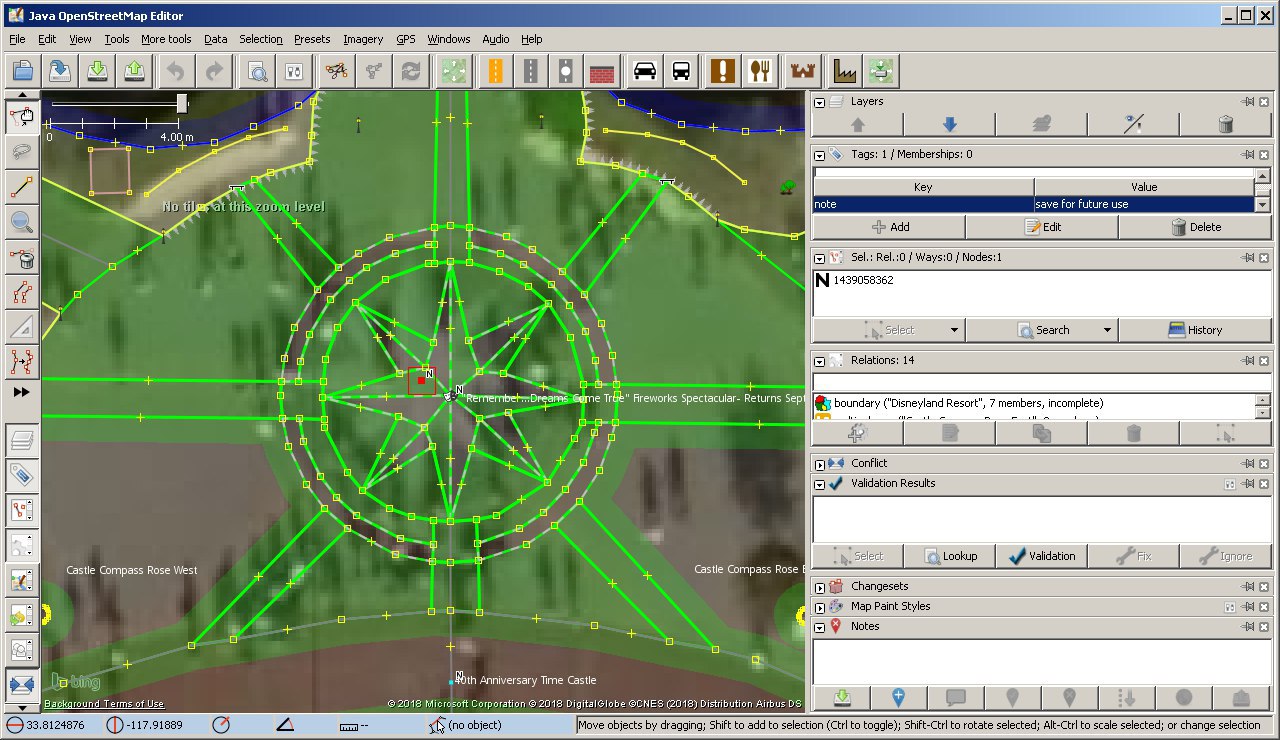Activate the Select objects hand tool
The image size is (1280, 740).
tap(22, 116)
